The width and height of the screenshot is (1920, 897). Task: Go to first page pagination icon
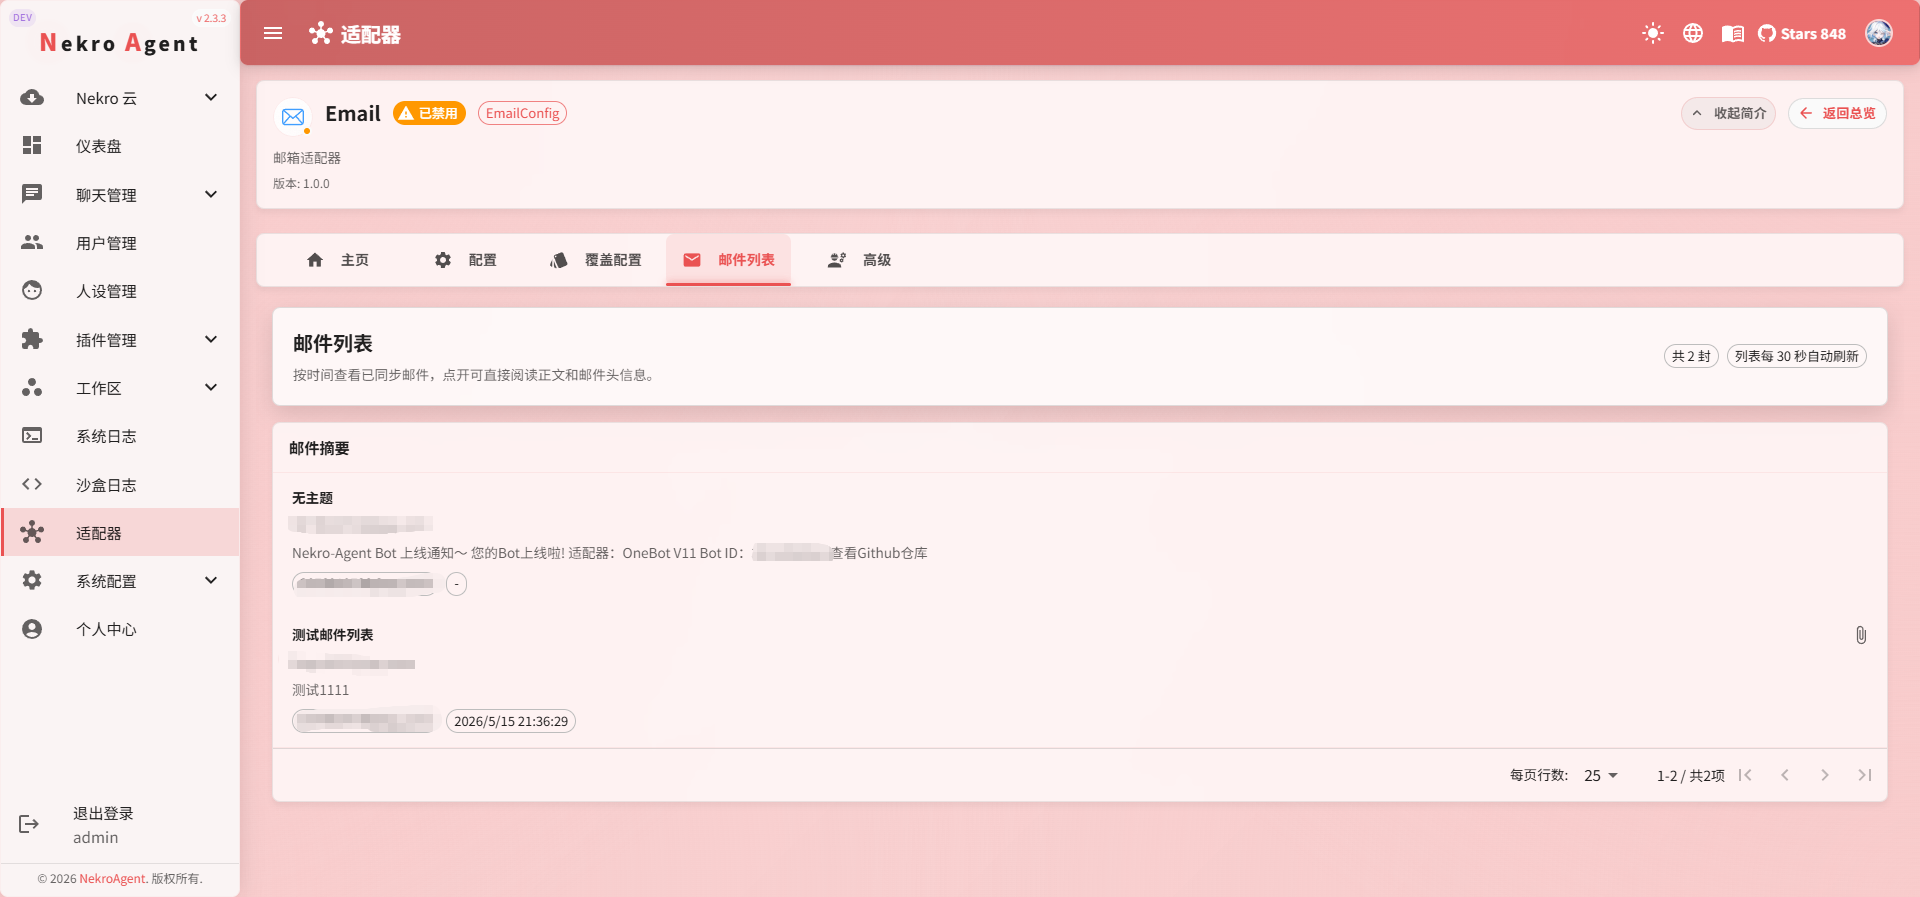[1745, 775]
